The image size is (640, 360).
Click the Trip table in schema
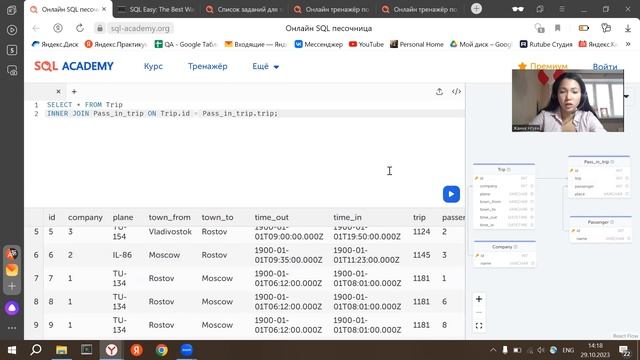click(x=504, y=196)
